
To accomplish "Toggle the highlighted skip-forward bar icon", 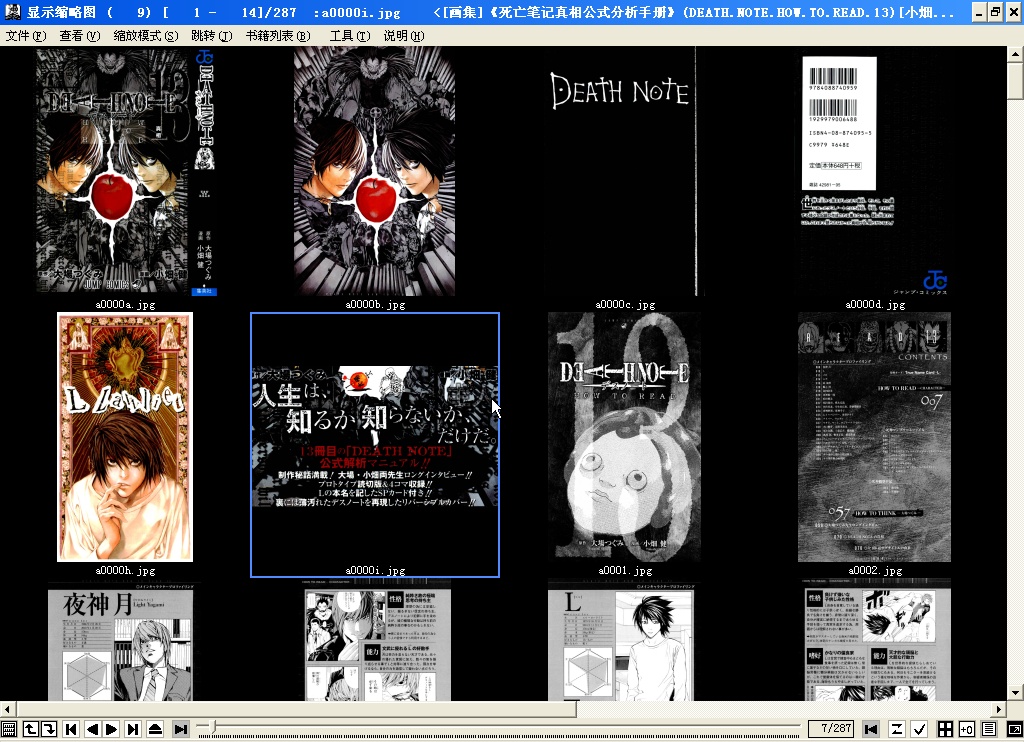I will 181,729.
